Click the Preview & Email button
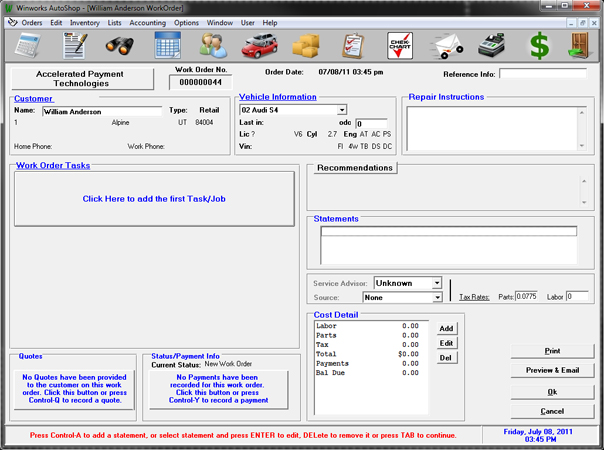 click(x=552, y=370)
